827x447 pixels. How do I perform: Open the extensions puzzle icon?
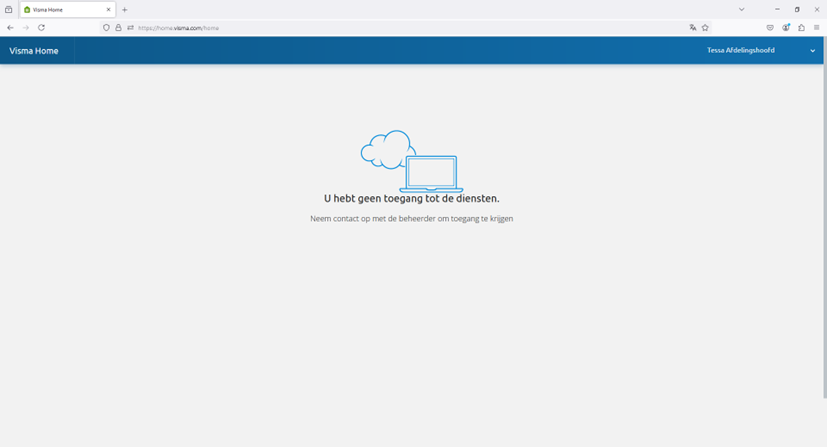click(801, 28)
